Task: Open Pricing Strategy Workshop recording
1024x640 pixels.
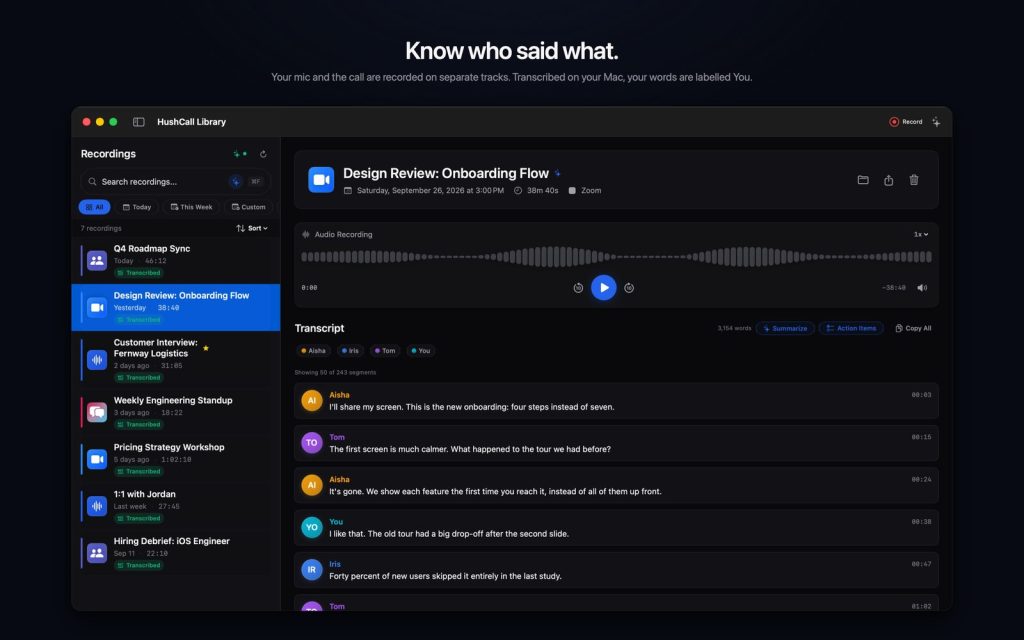Action: click(176, 459)
